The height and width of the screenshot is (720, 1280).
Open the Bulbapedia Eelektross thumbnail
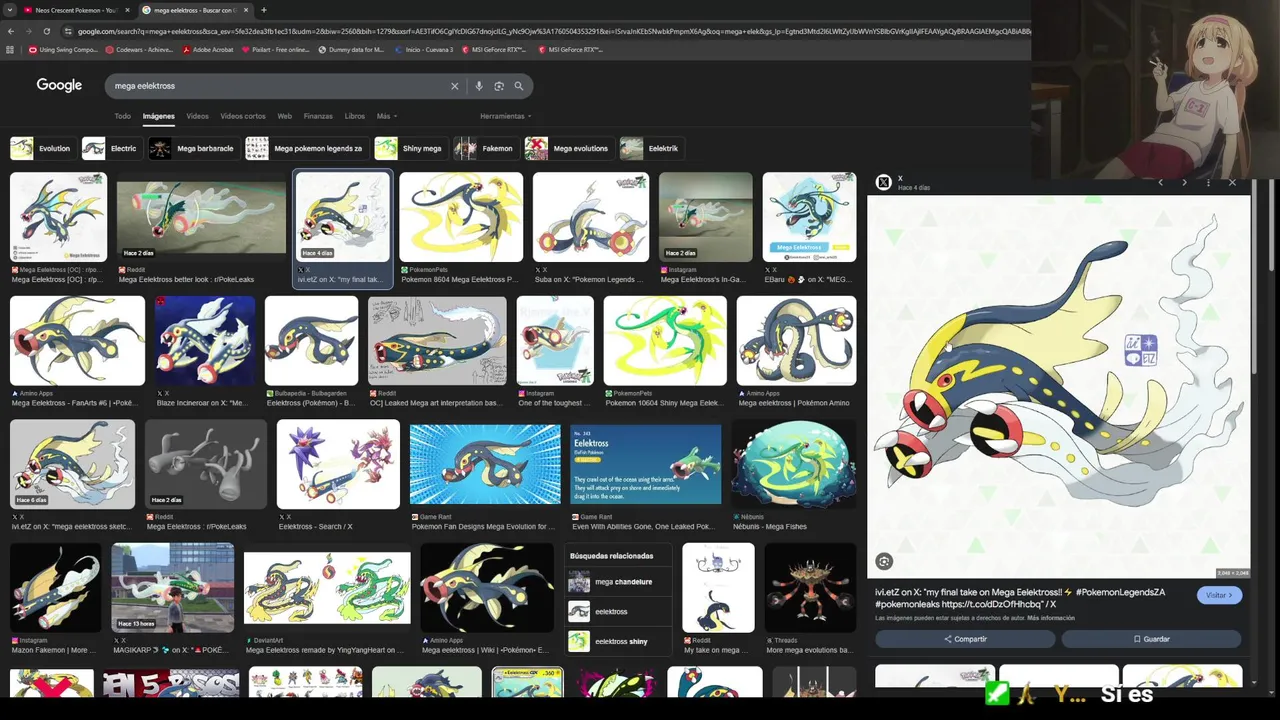[311, 340]
